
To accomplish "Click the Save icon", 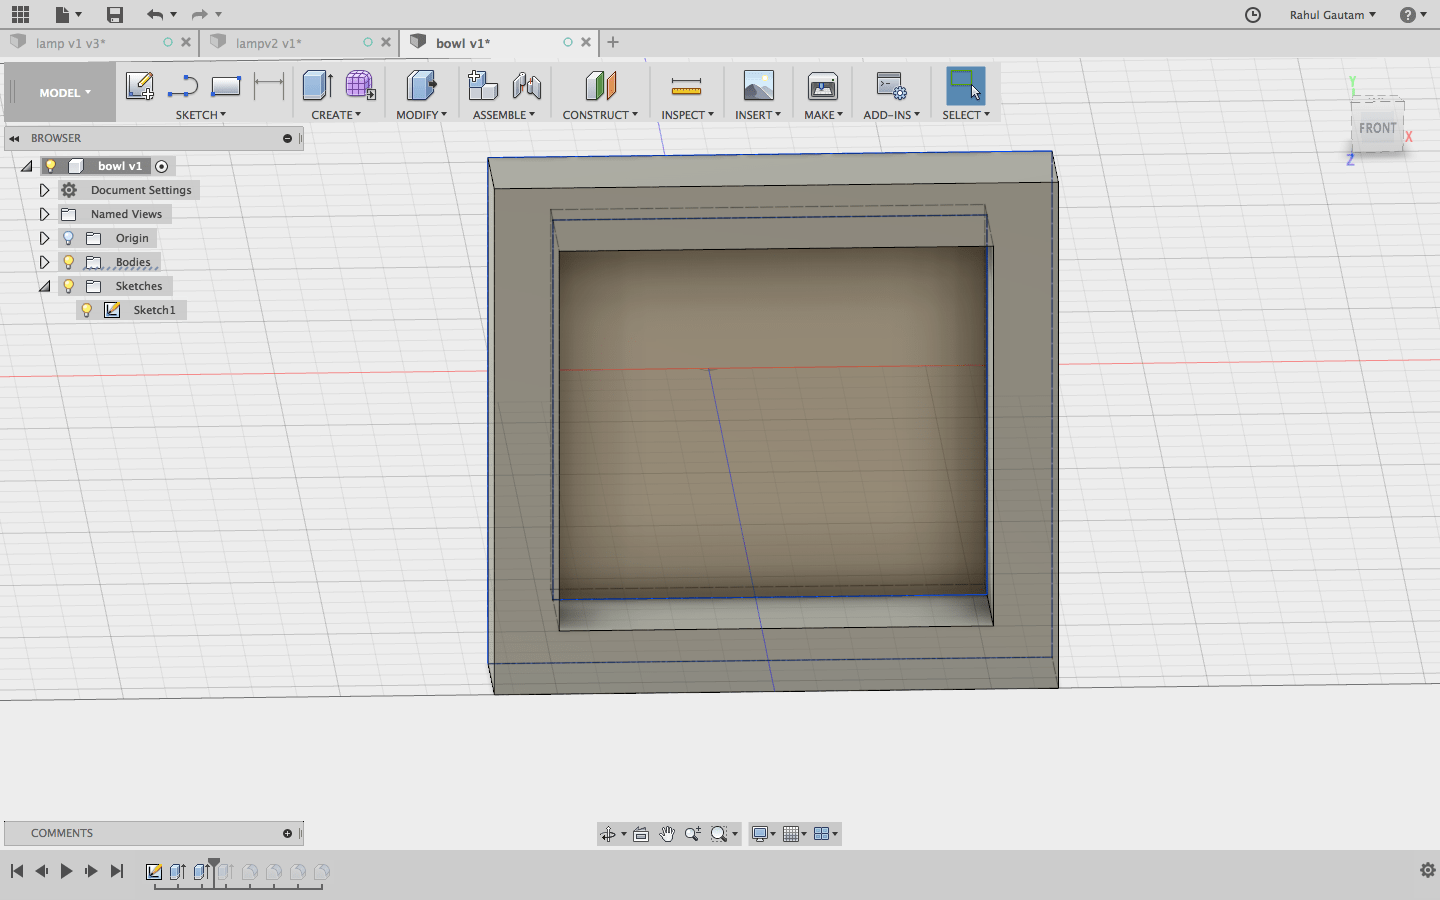I will pos(115,14).
